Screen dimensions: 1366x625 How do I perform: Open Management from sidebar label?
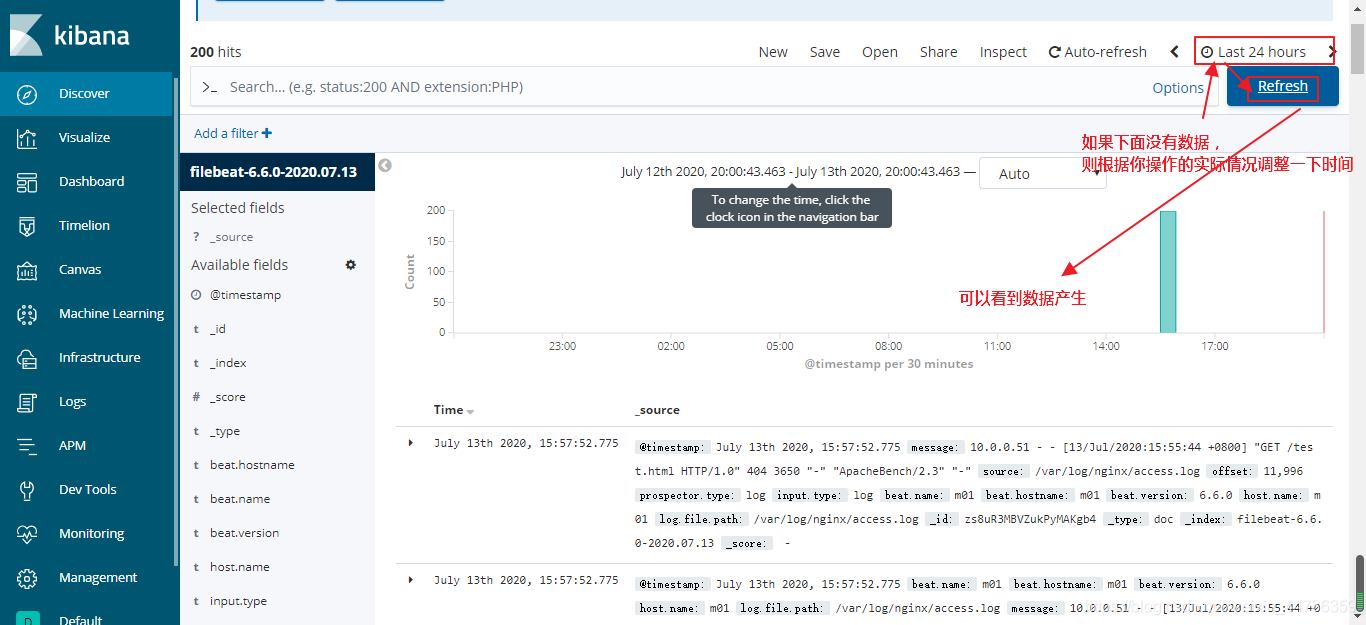98,577
